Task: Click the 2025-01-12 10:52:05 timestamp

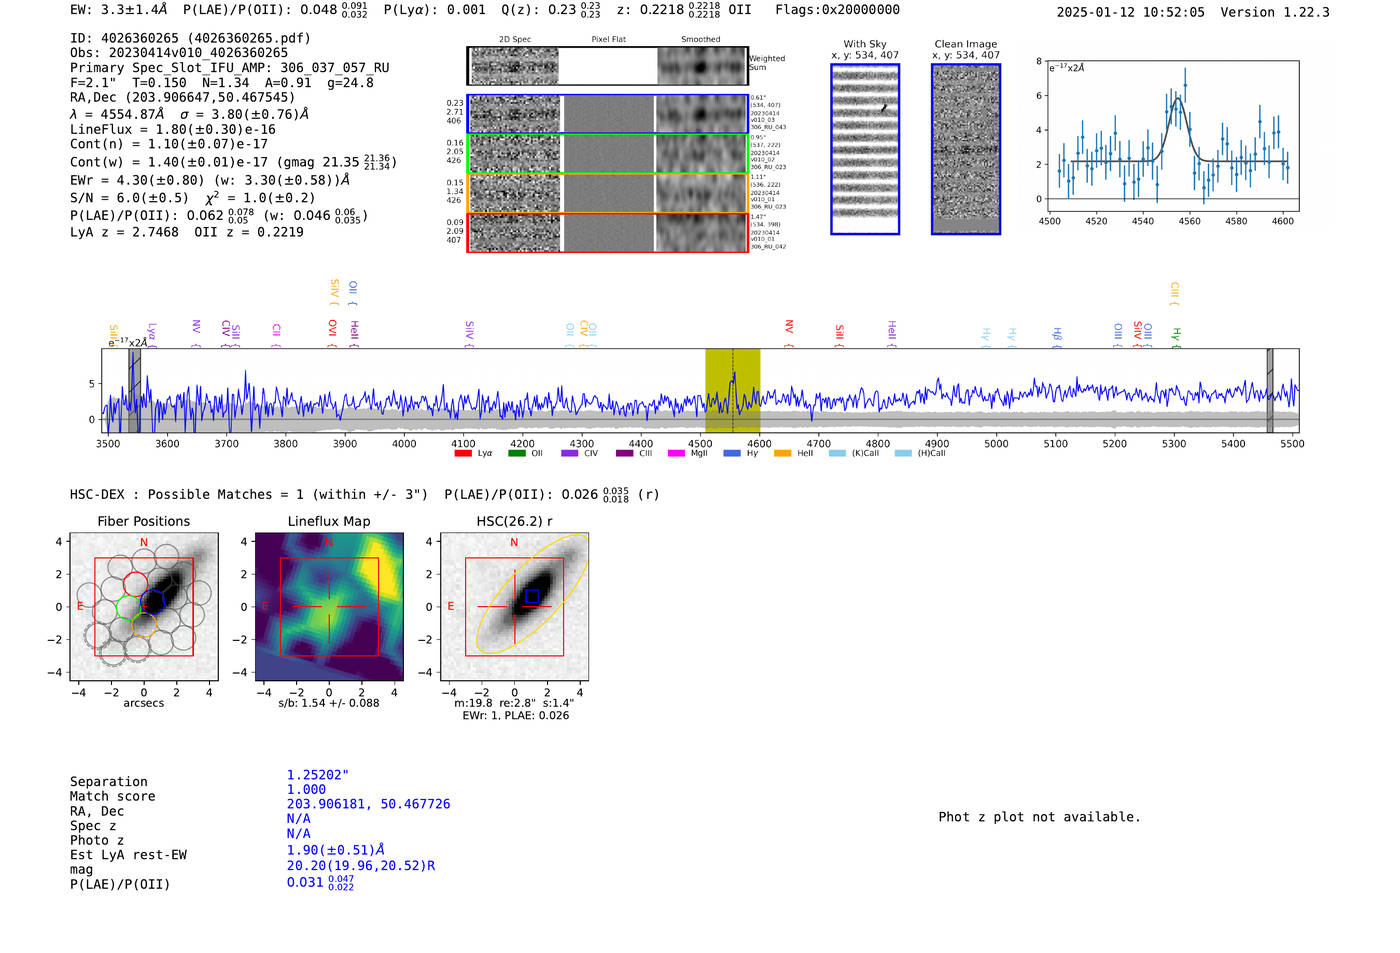Action: coord(1131,12)
